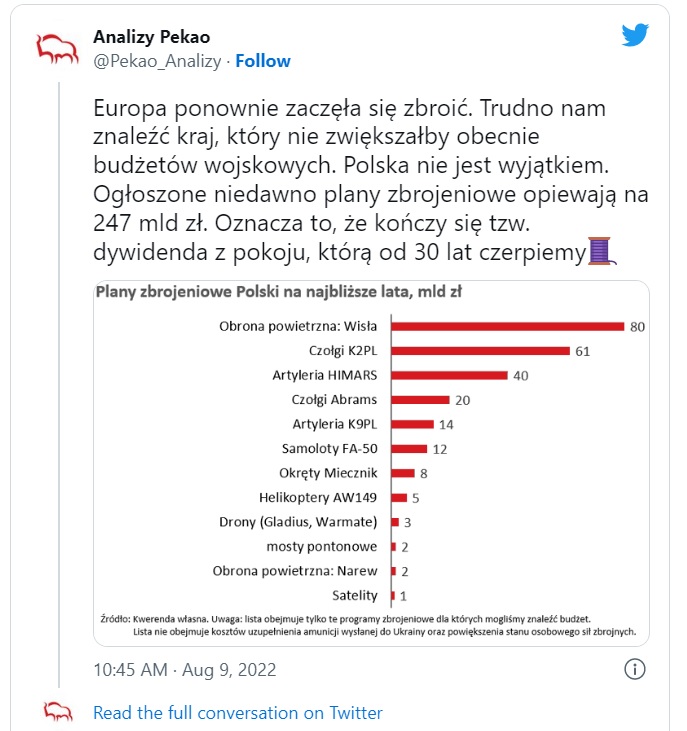Screen dimensions: 687x731
Task: Click the tweet info circle icon
Action: coord(634,669)
